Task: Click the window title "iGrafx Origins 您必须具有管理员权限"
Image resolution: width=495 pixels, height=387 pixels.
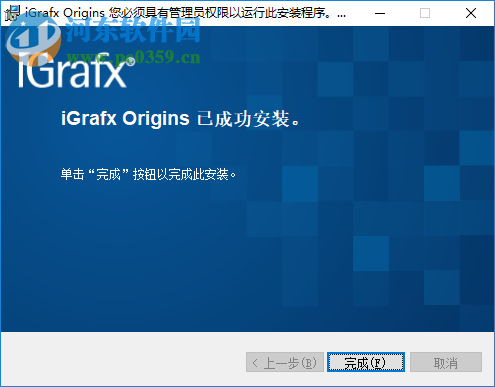Action: (185, 13)
